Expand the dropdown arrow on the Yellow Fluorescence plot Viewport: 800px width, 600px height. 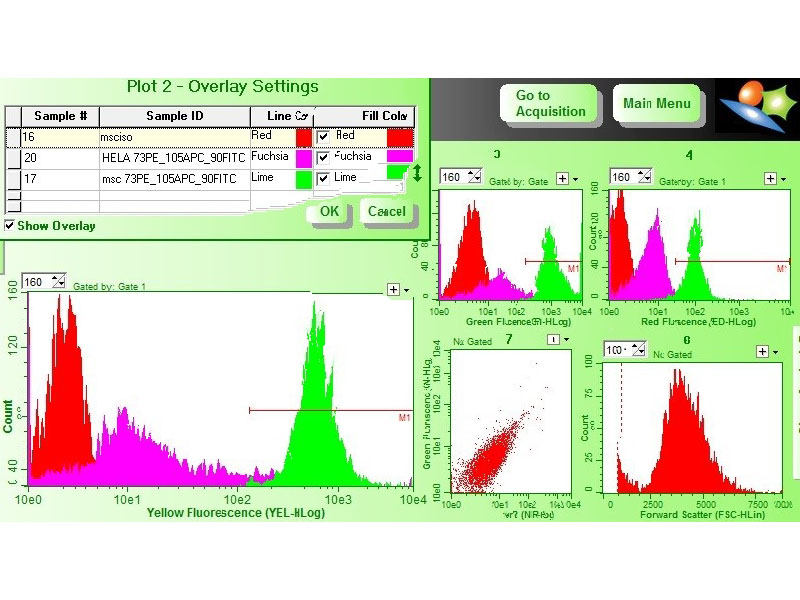407,290
